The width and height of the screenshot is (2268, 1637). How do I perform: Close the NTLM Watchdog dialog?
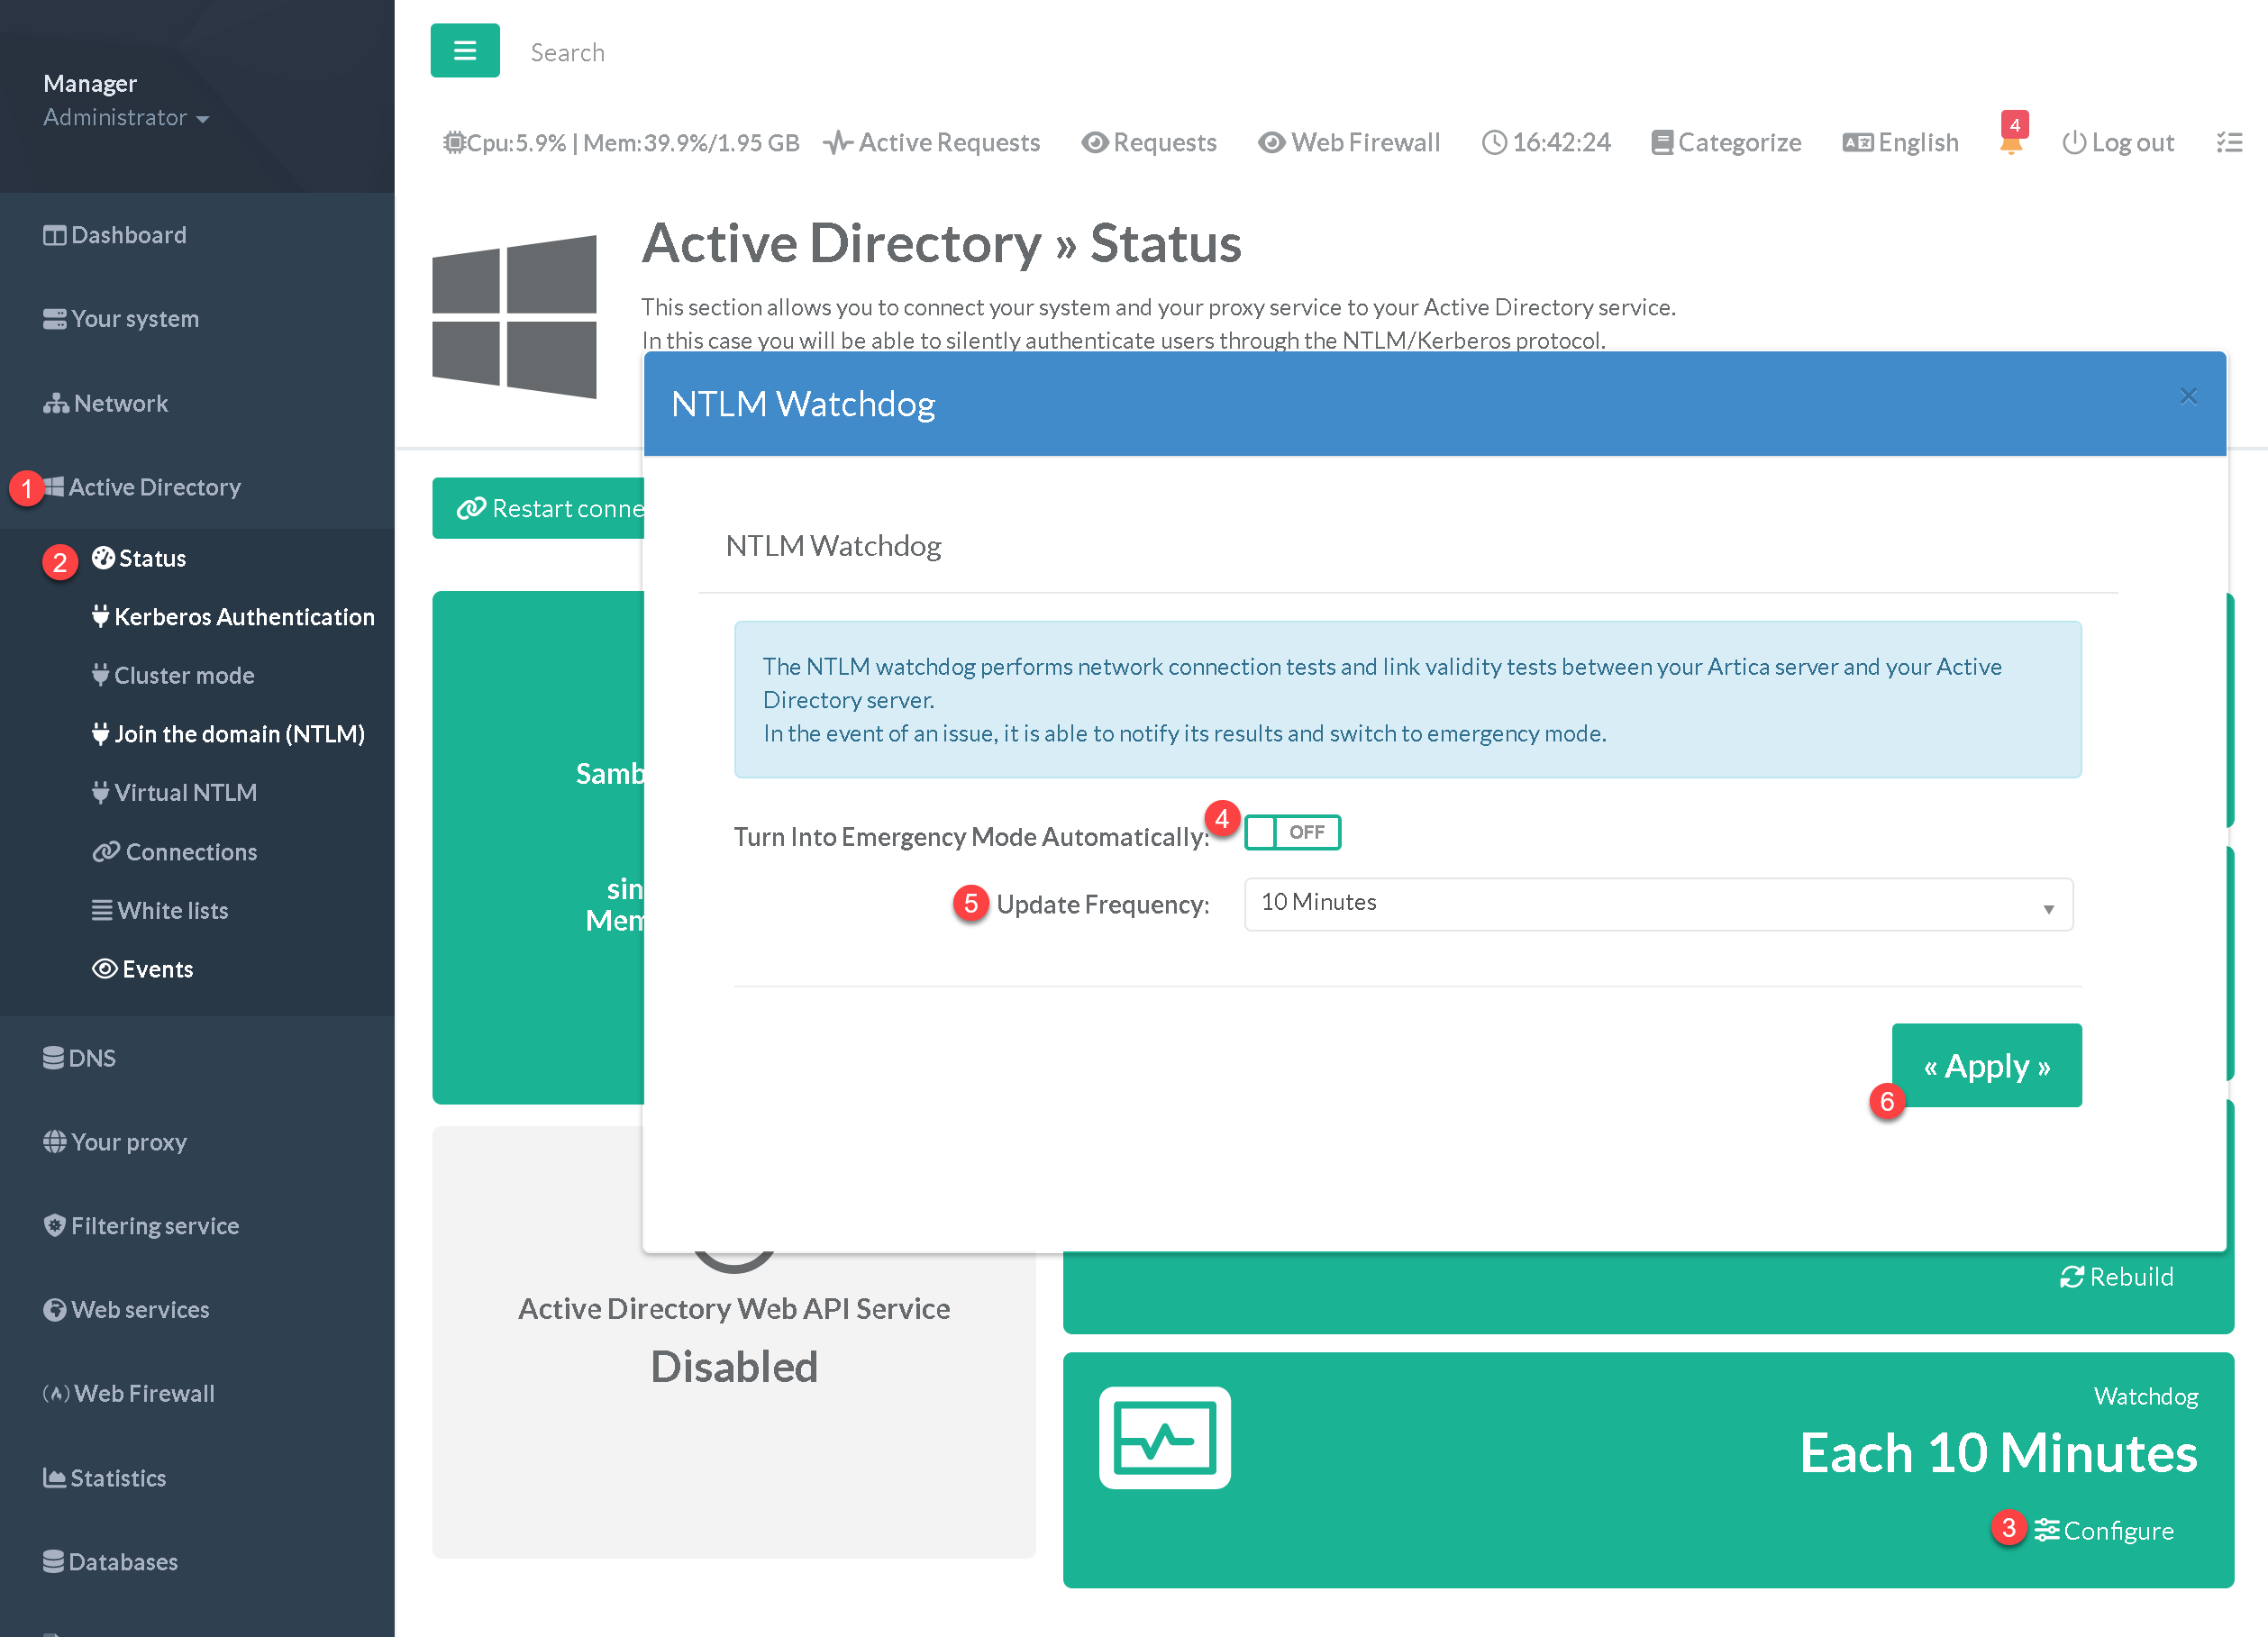pyautogui.click(x=2188, y=396)
